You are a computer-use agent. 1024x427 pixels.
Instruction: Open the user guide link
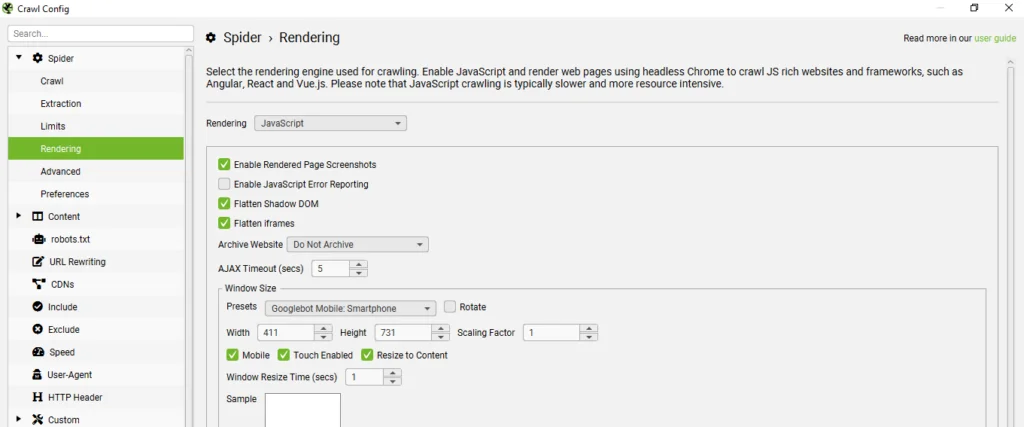coord(995,39)
